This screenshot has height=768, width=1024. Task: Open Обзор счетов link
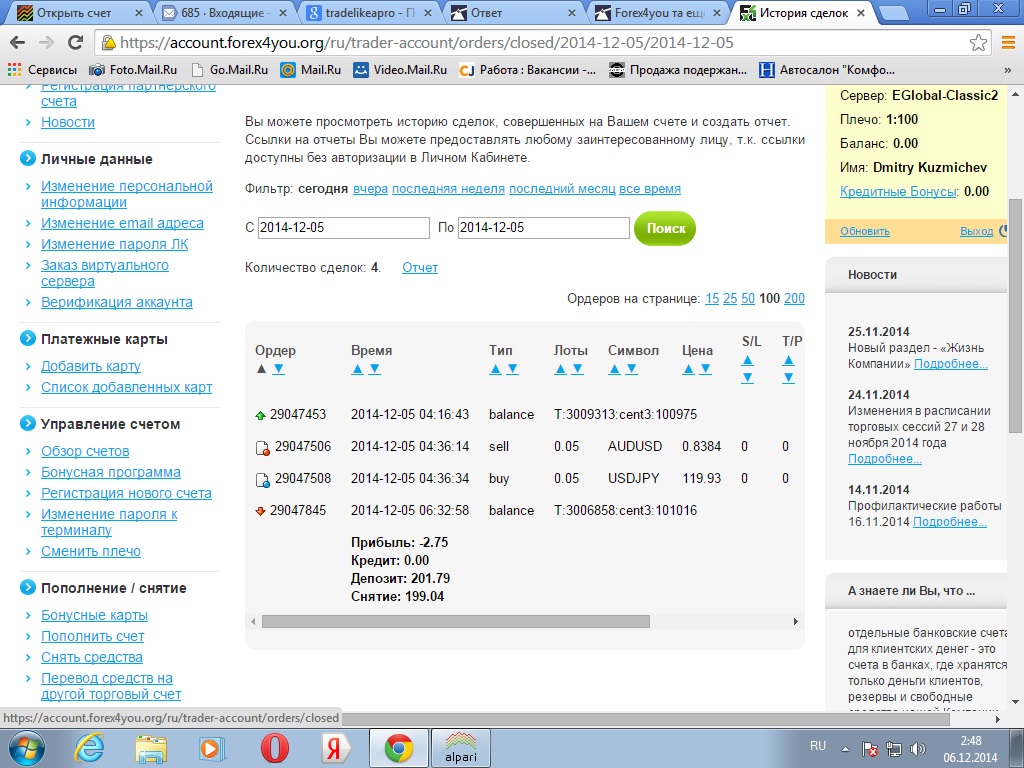[x=85, y=451]
